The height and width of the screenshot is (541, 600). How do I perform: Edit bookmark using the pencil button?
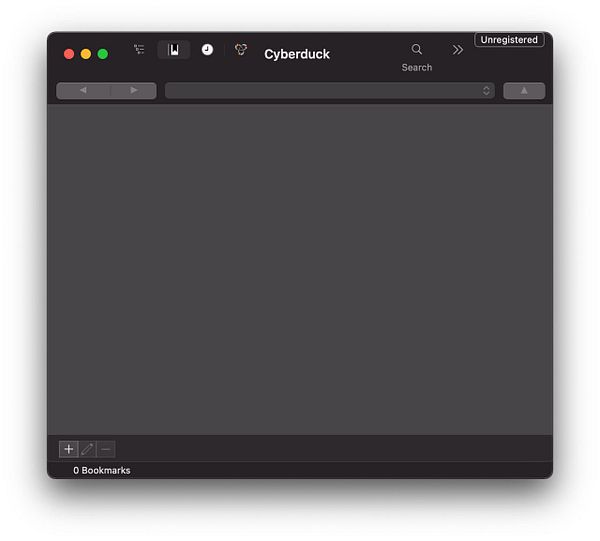point(88,449)
